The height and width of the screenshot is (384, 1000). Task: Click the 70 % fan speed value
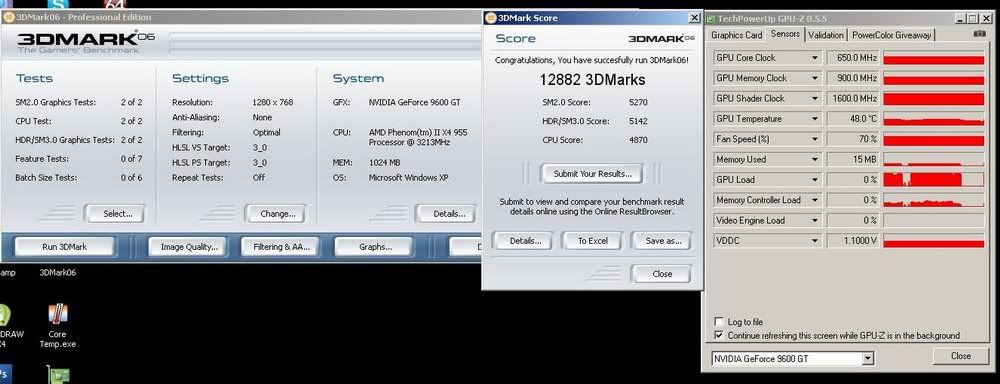853,139
